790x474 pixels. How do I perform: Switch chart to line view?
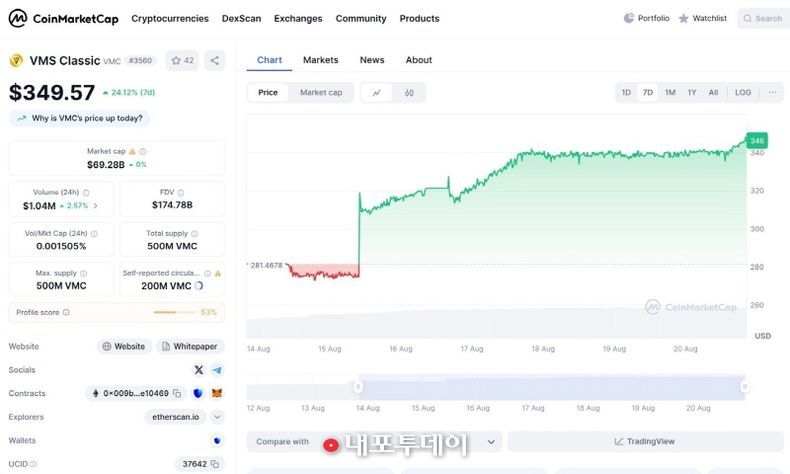coord(376,93)
